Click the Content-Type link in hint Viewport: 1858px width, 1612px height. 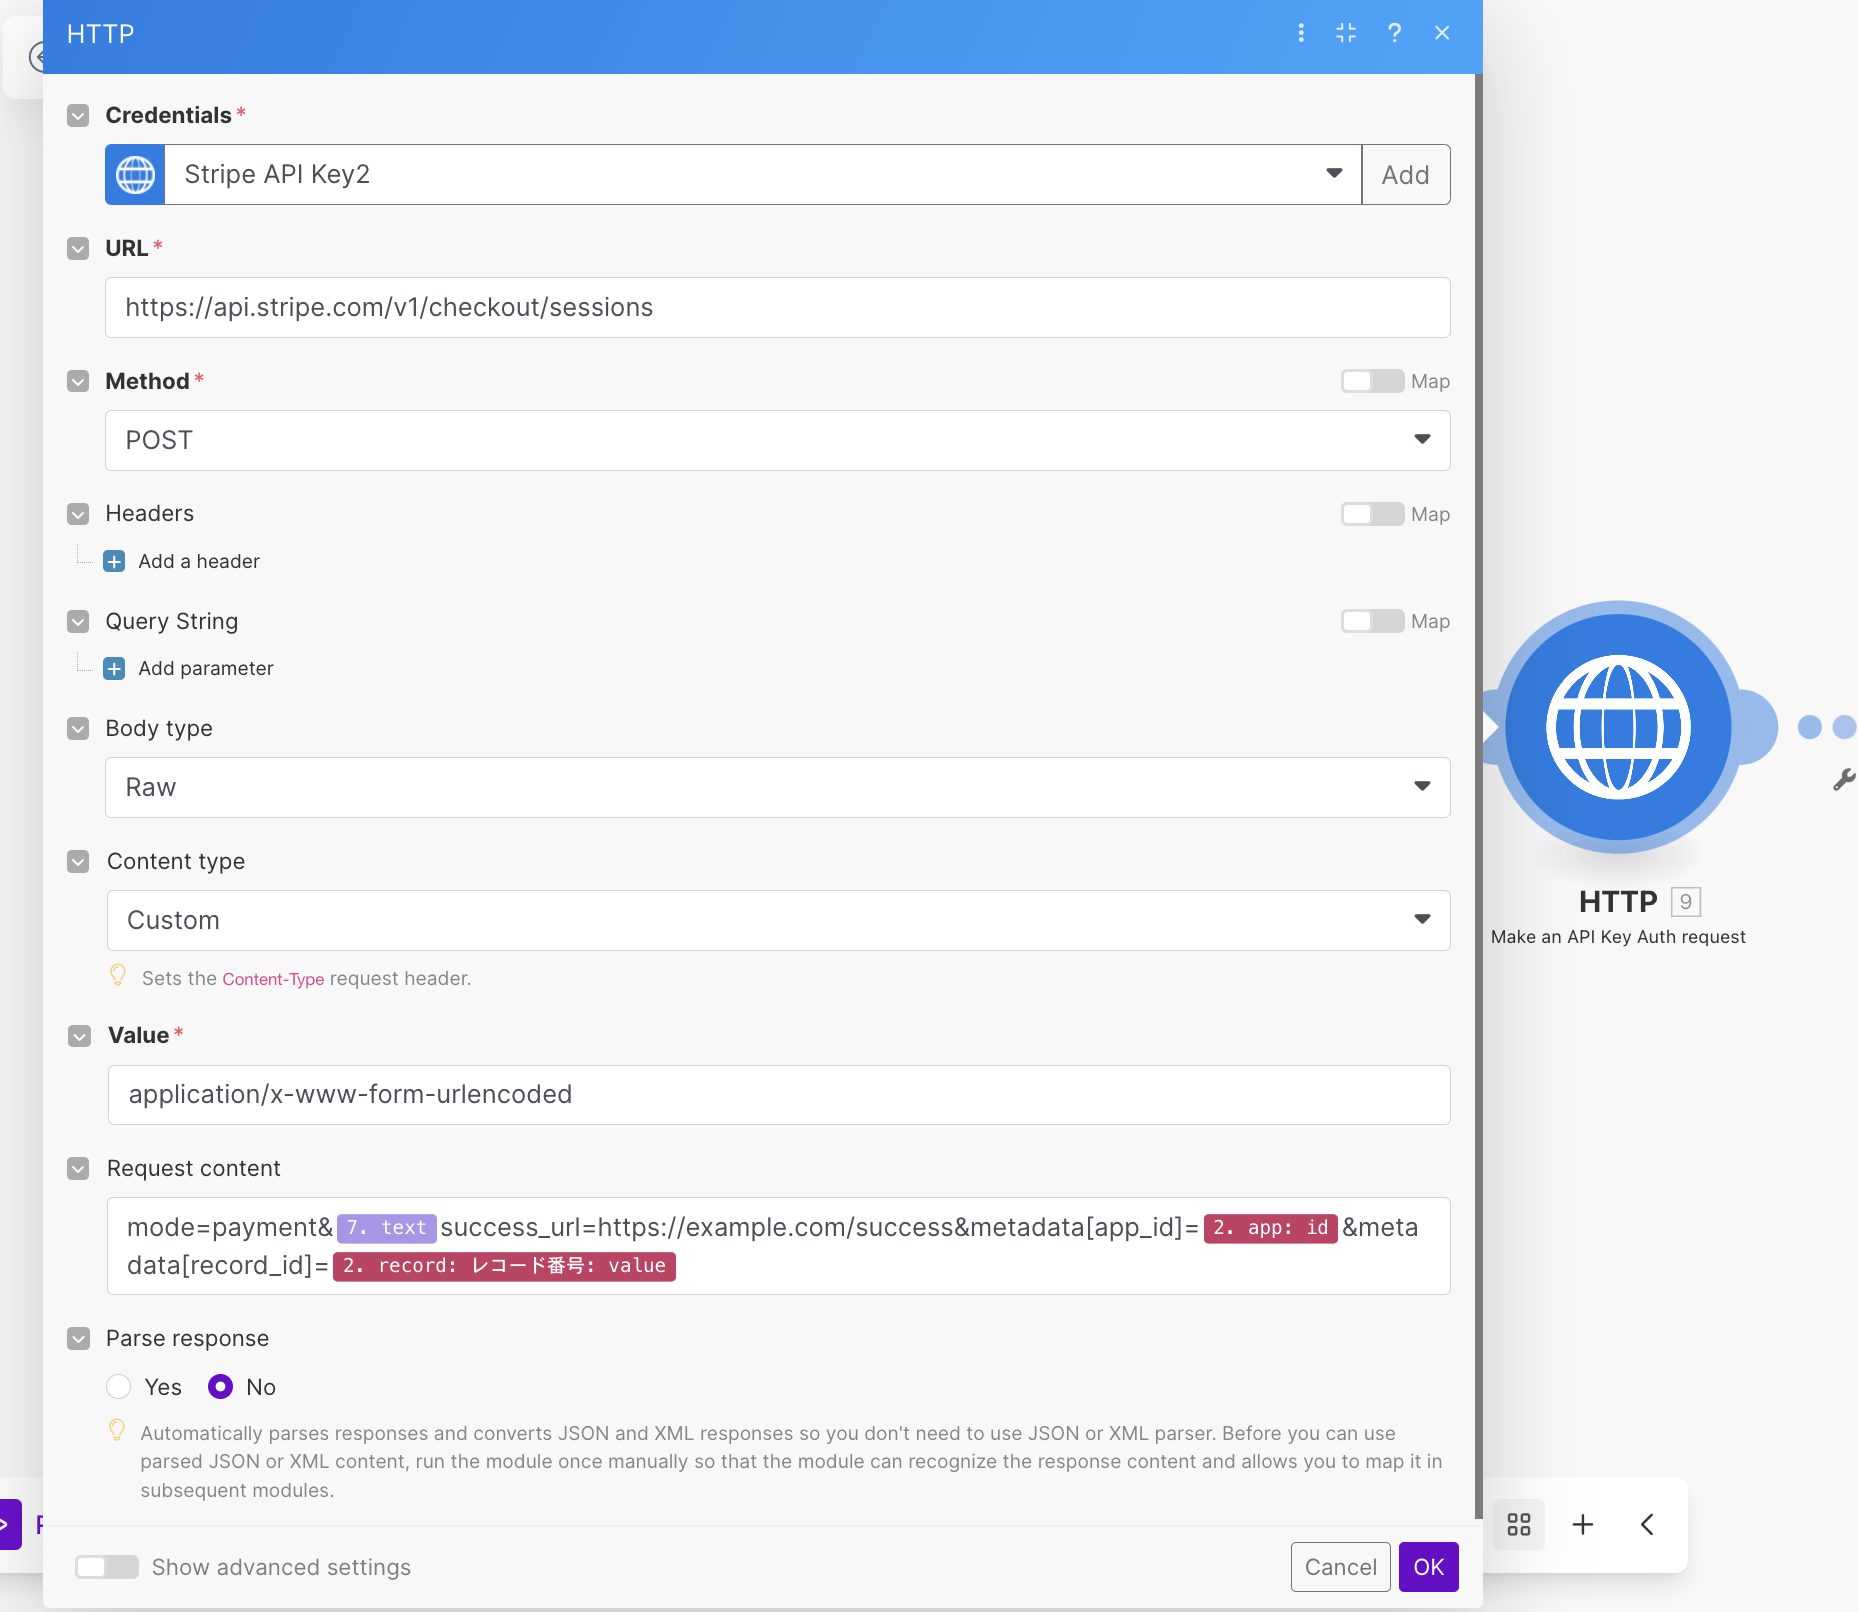point(273,979)
